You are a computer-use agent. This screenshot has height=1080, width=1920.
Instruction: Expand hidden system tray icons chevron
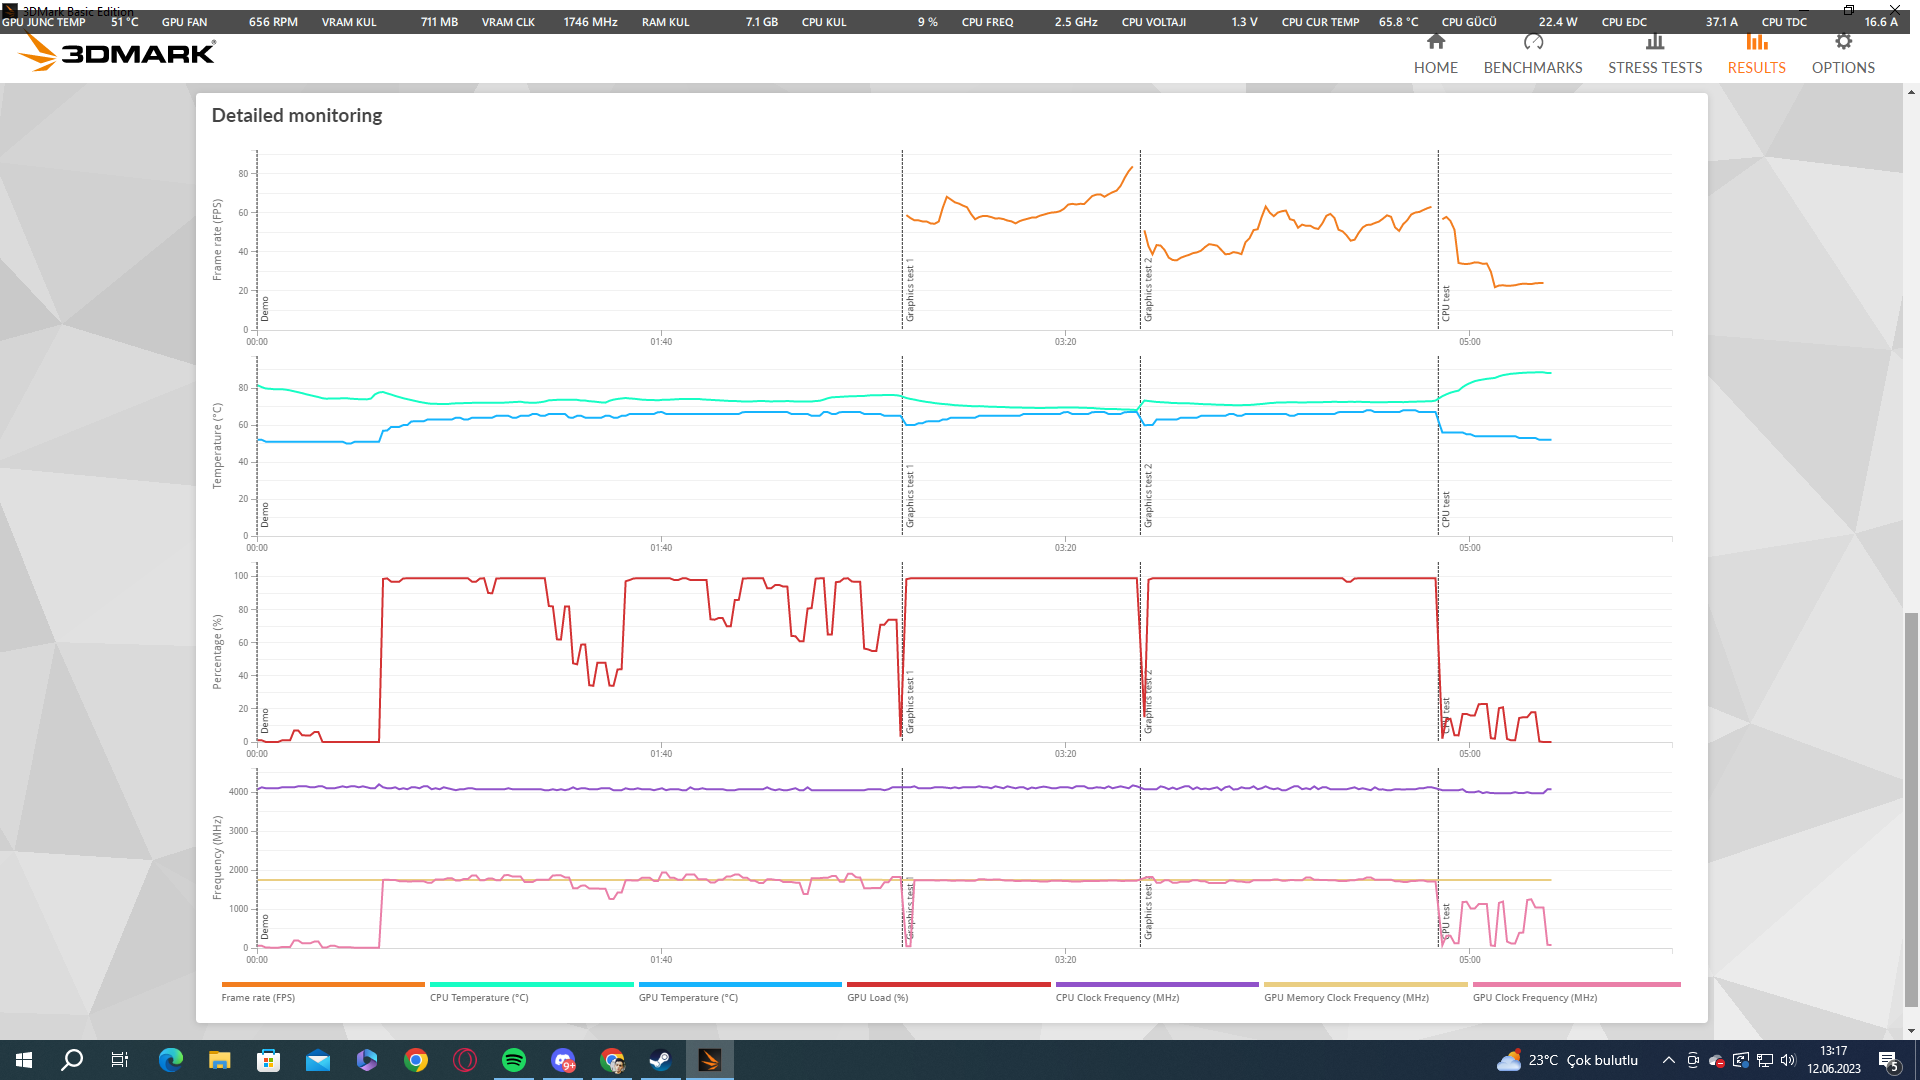click(x=1668, y=1060)
